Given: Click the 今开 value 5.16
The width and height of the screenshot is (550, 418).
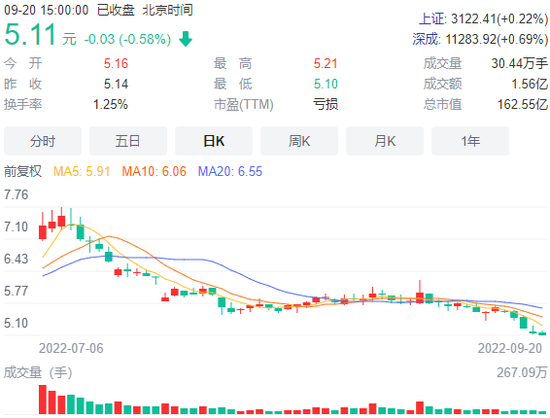Looking at the screenshot, I should click(x=116, y=63).
